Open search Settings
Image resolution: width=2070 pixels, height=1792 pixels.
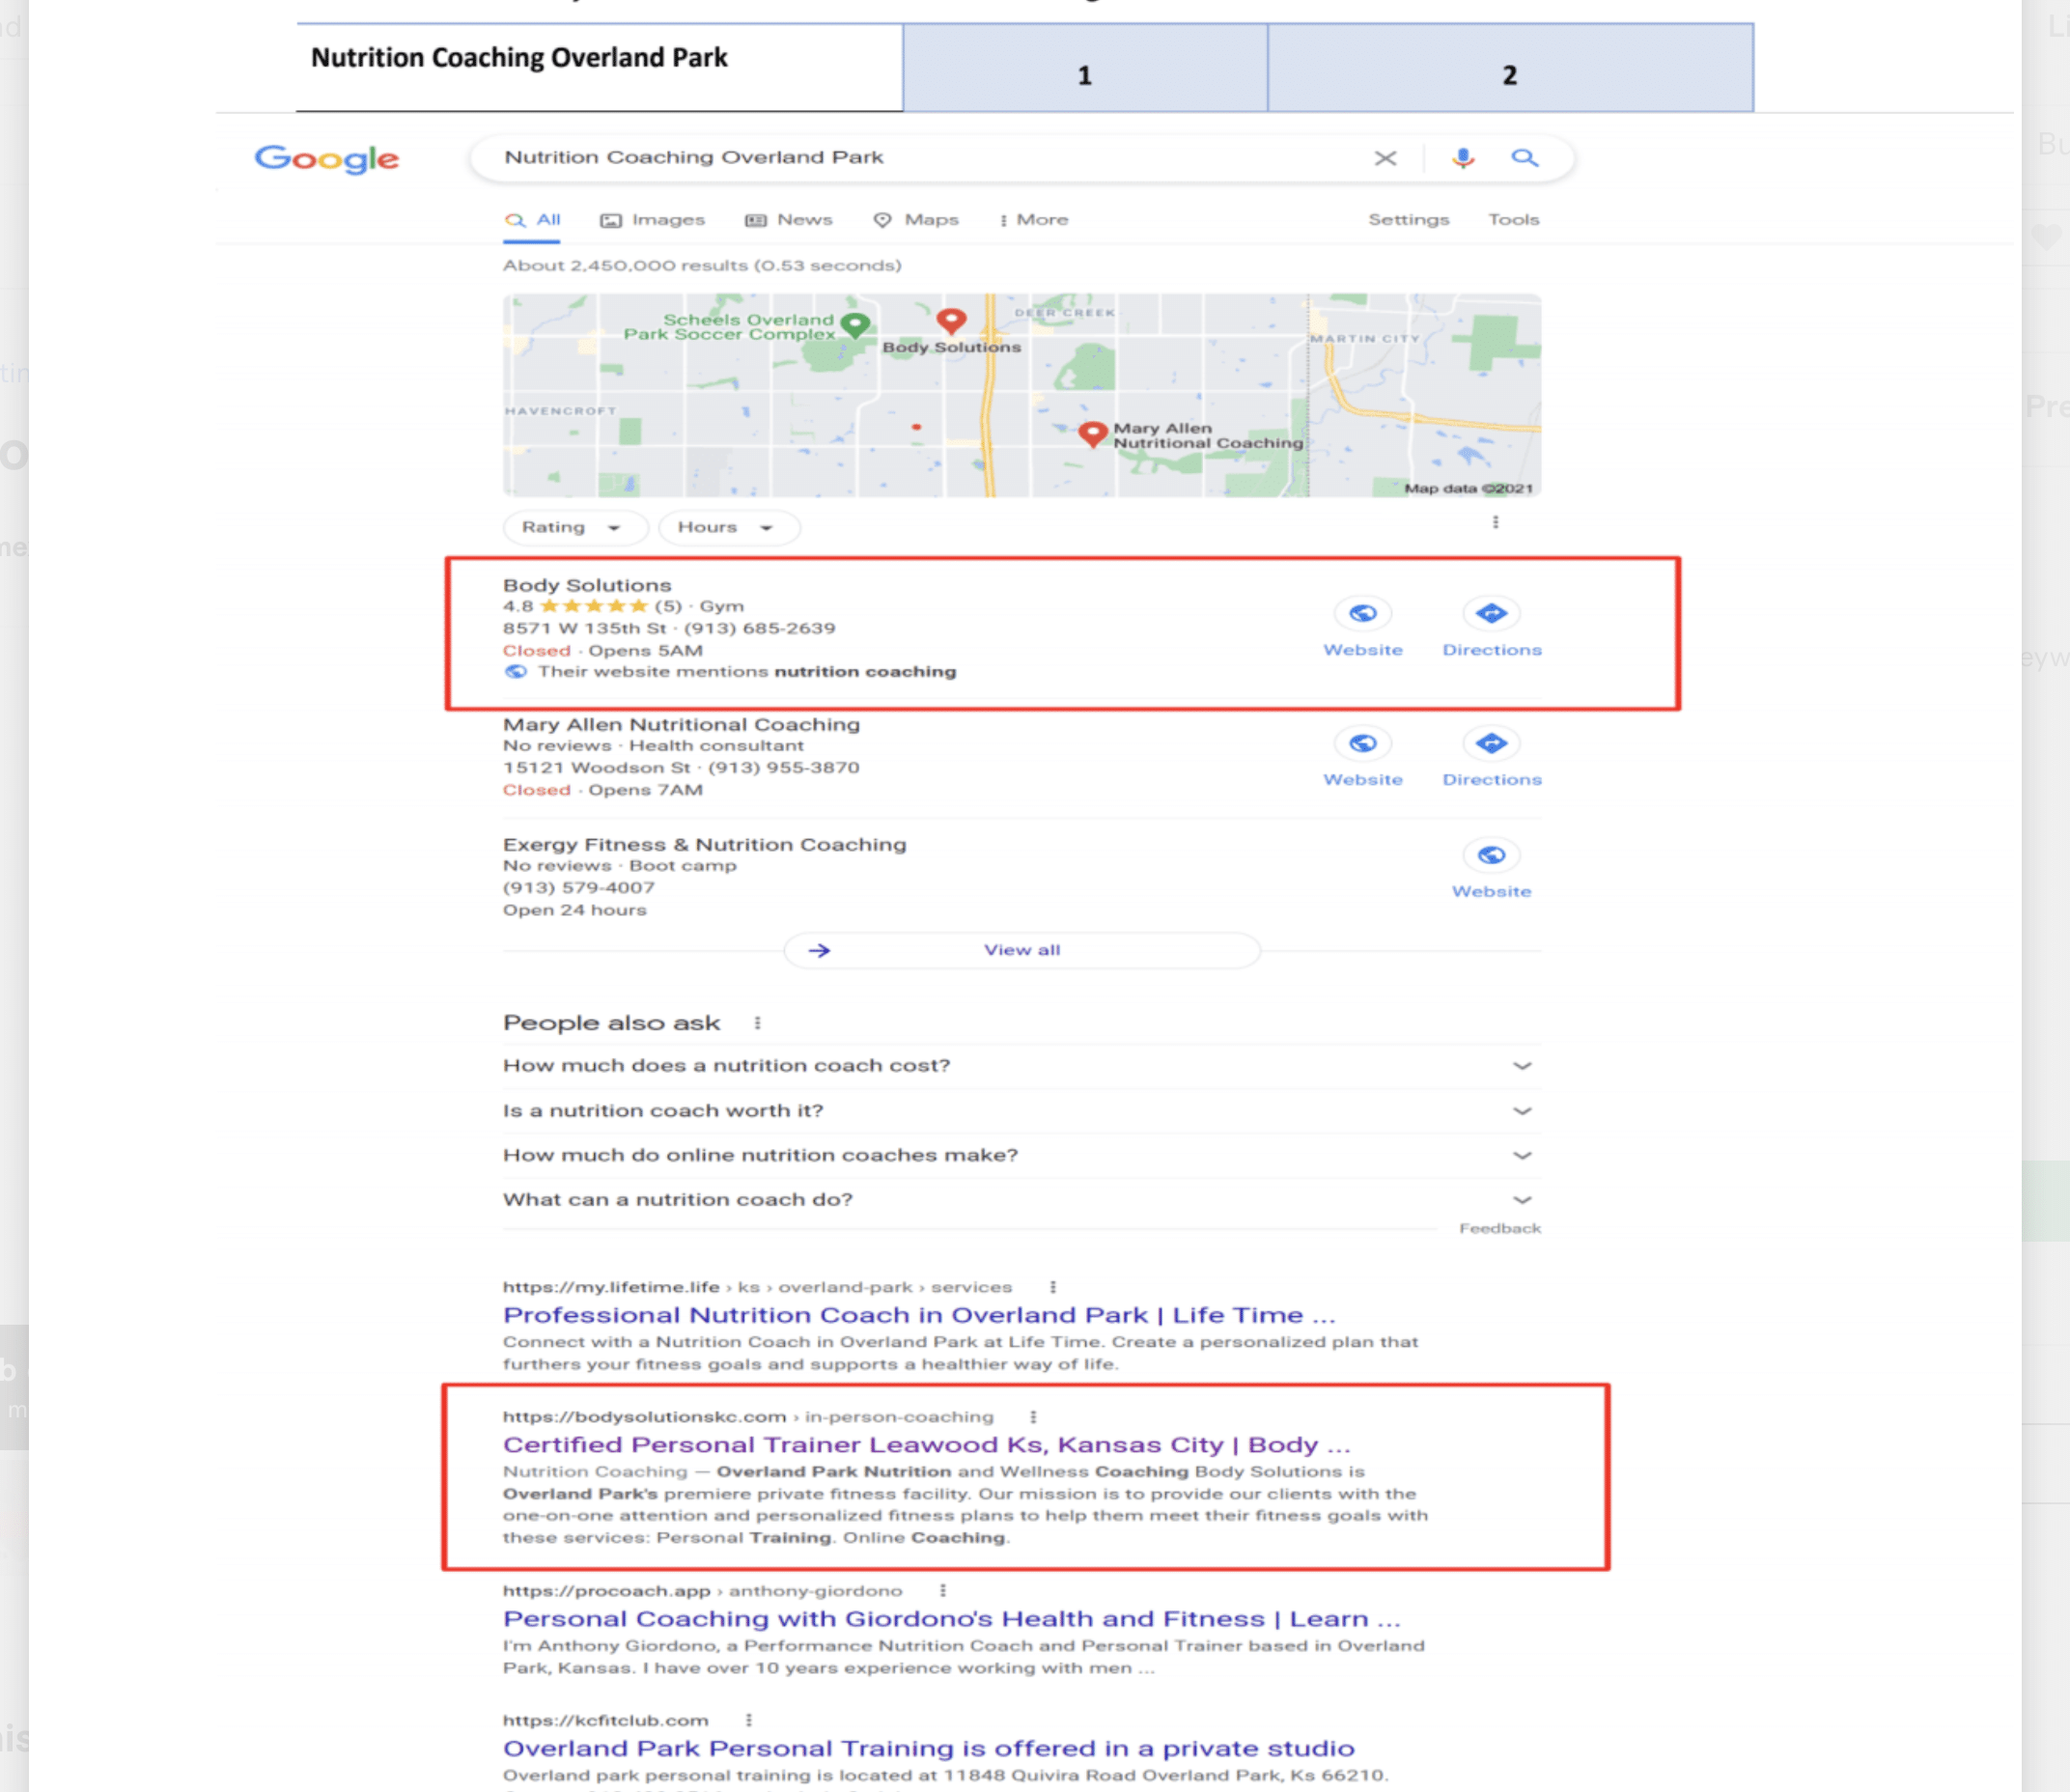pyautogui.click(x=1408, y=220)
